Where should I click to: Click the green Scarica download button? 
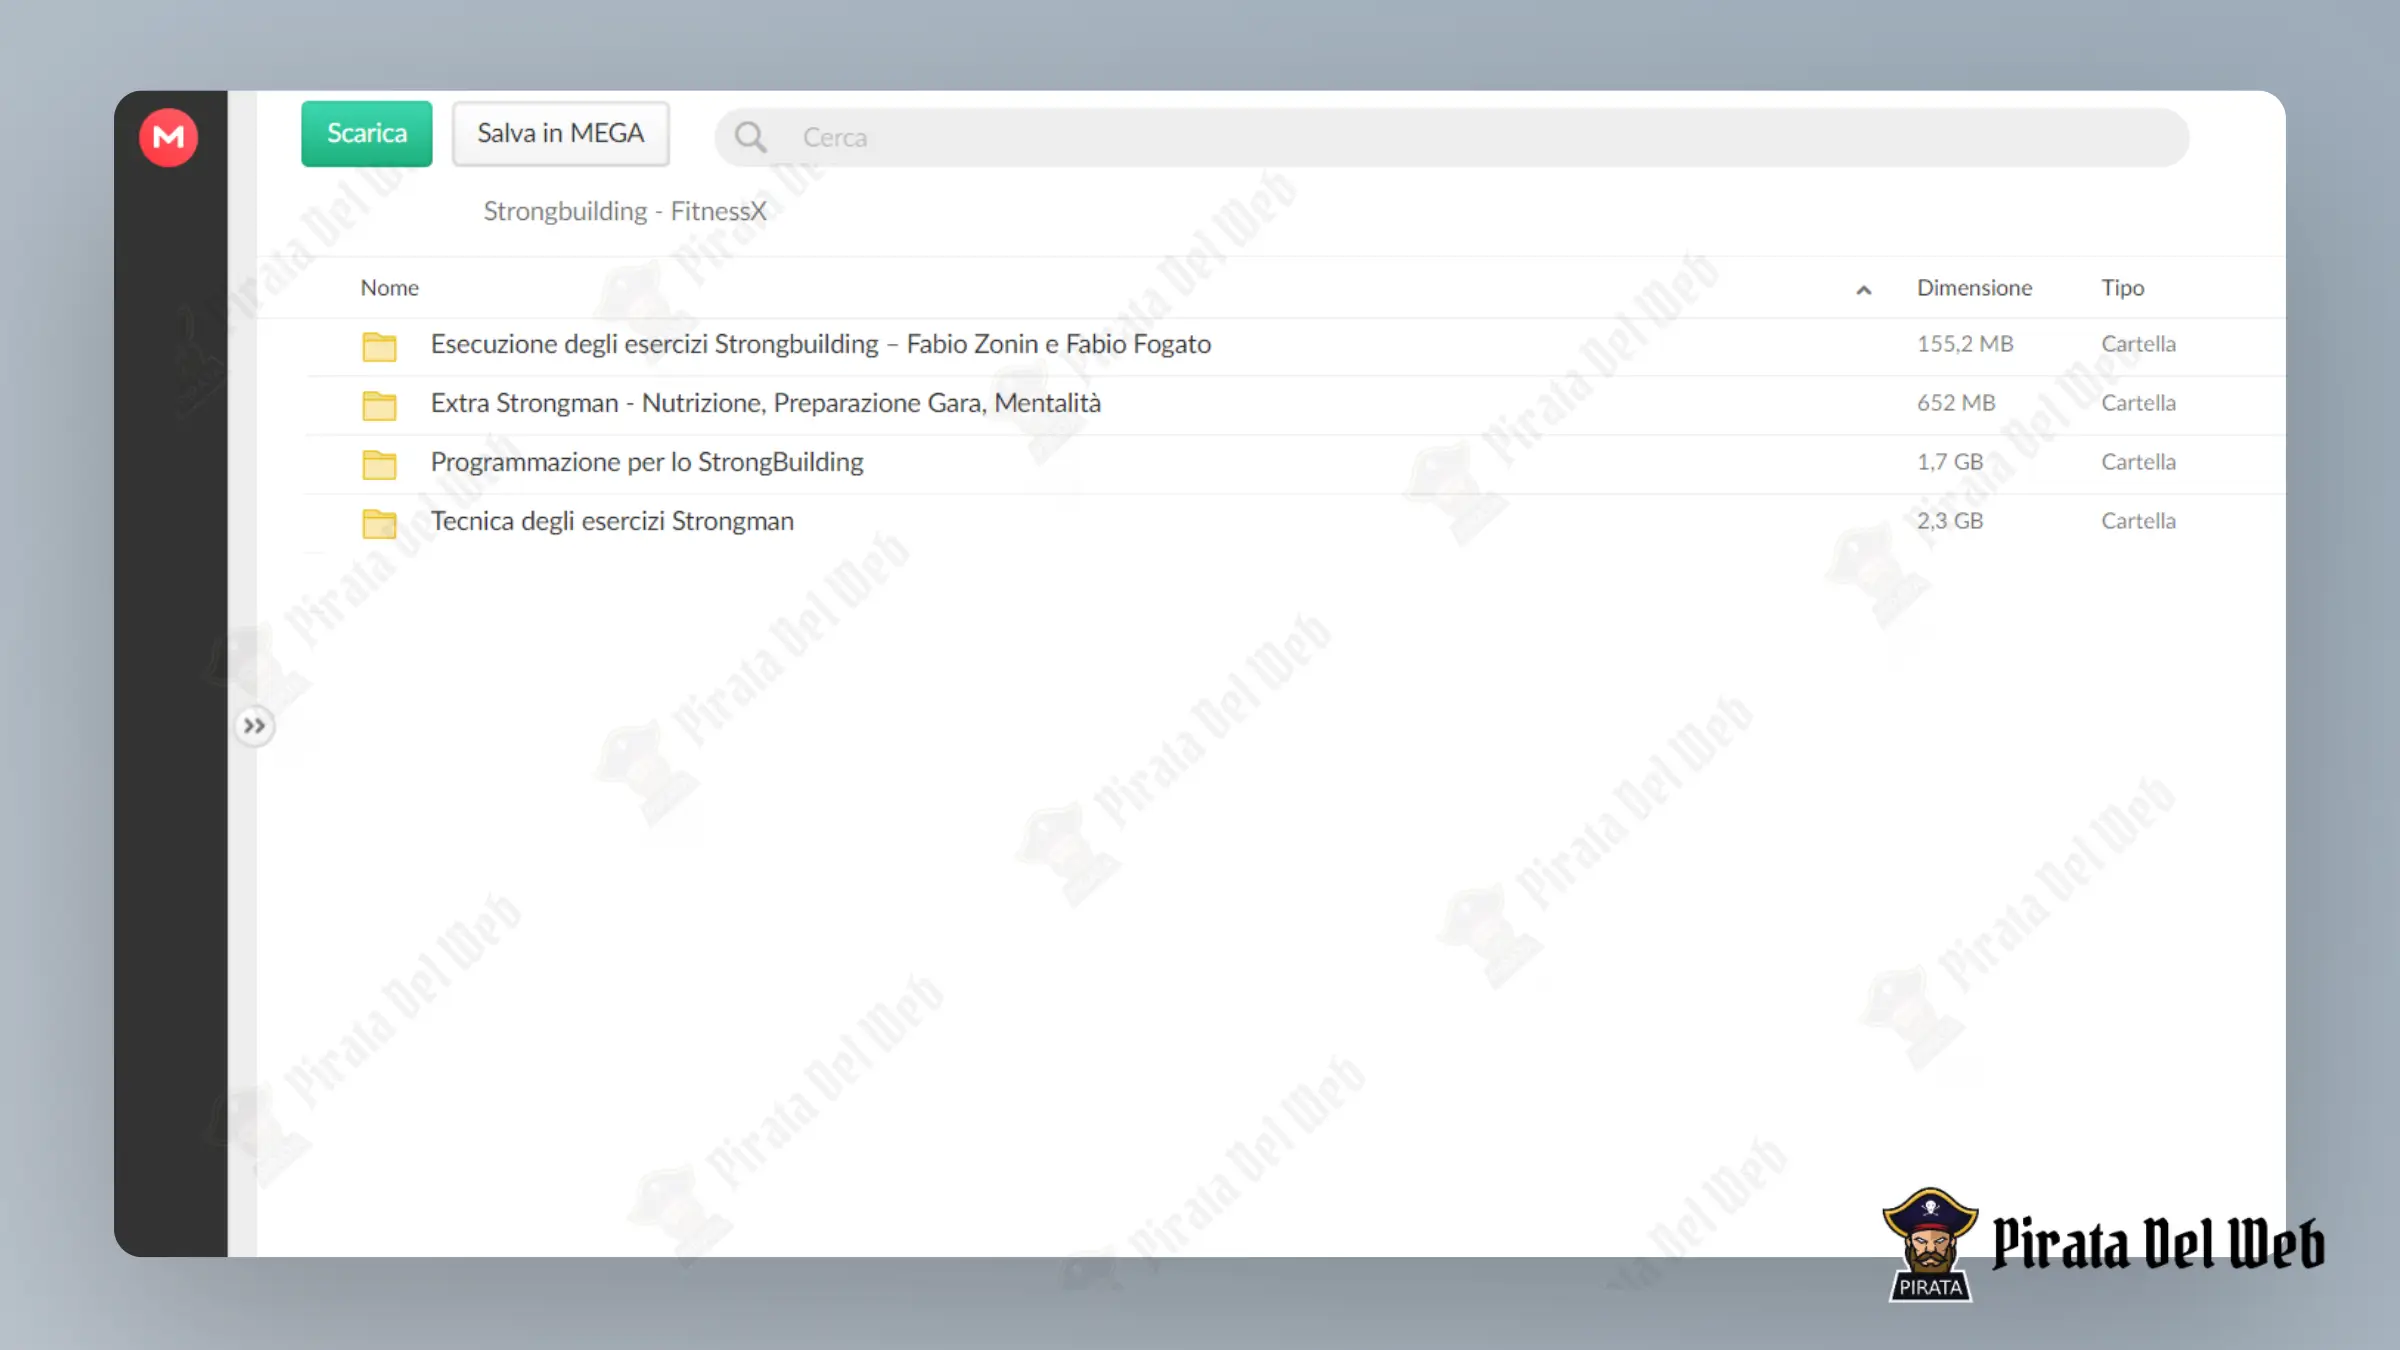(x=367, y=133)
